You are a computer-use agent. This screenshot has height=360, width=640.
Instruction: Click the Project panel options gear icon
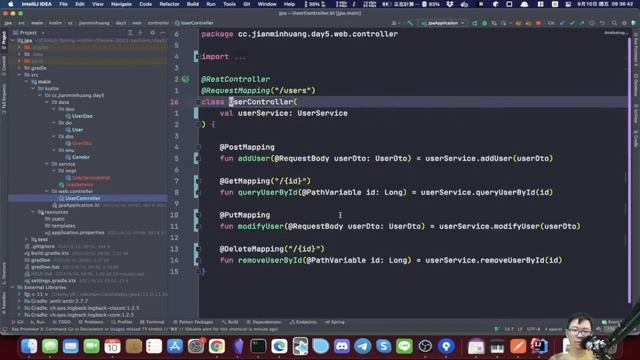pos(152,33)
